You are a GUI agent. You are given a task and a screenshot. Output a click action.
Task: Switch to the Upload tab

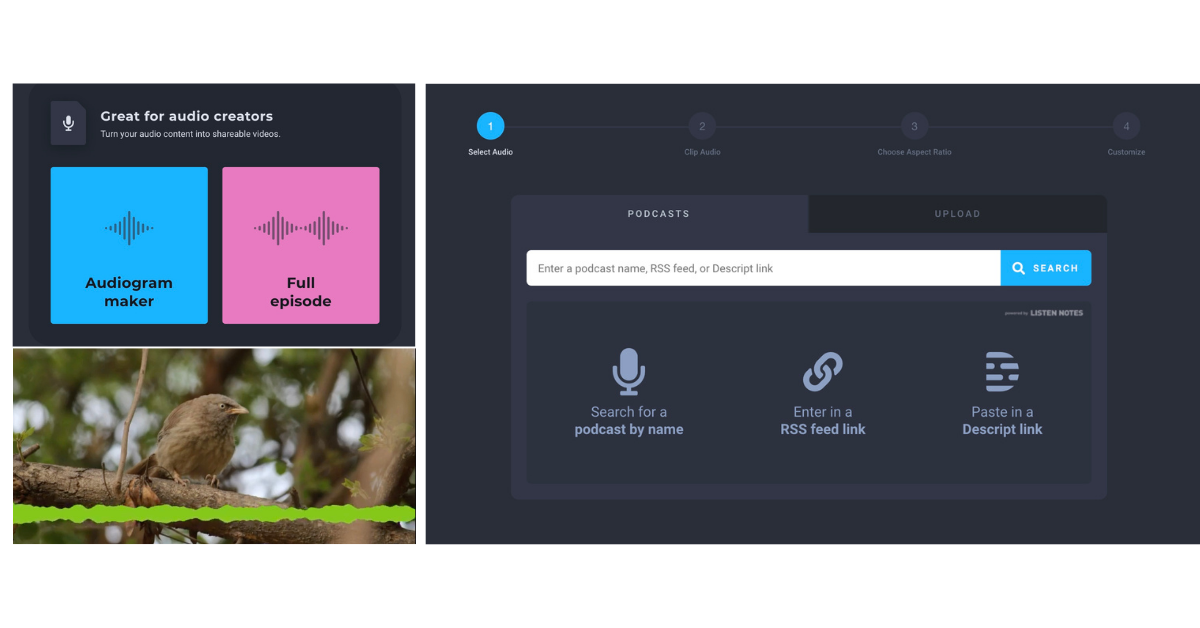tap(957, 214)
